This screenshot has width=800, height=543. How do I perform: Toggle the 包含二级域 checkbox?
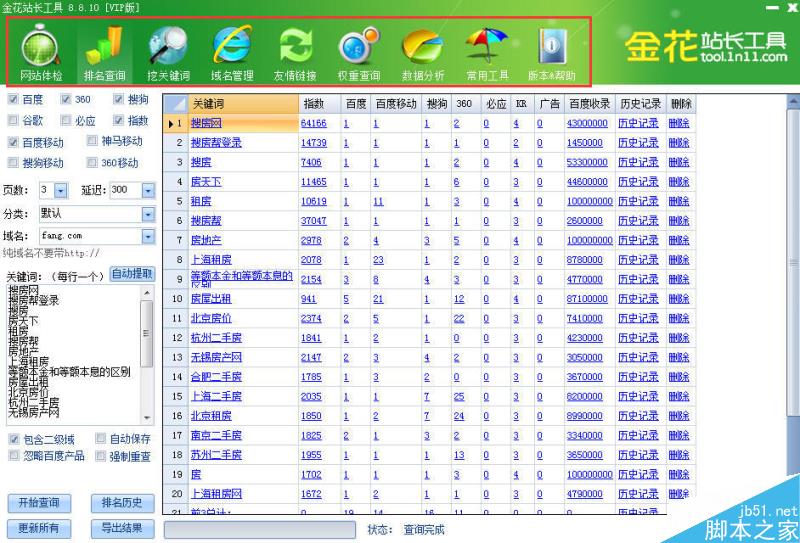[x=13, y=439]
